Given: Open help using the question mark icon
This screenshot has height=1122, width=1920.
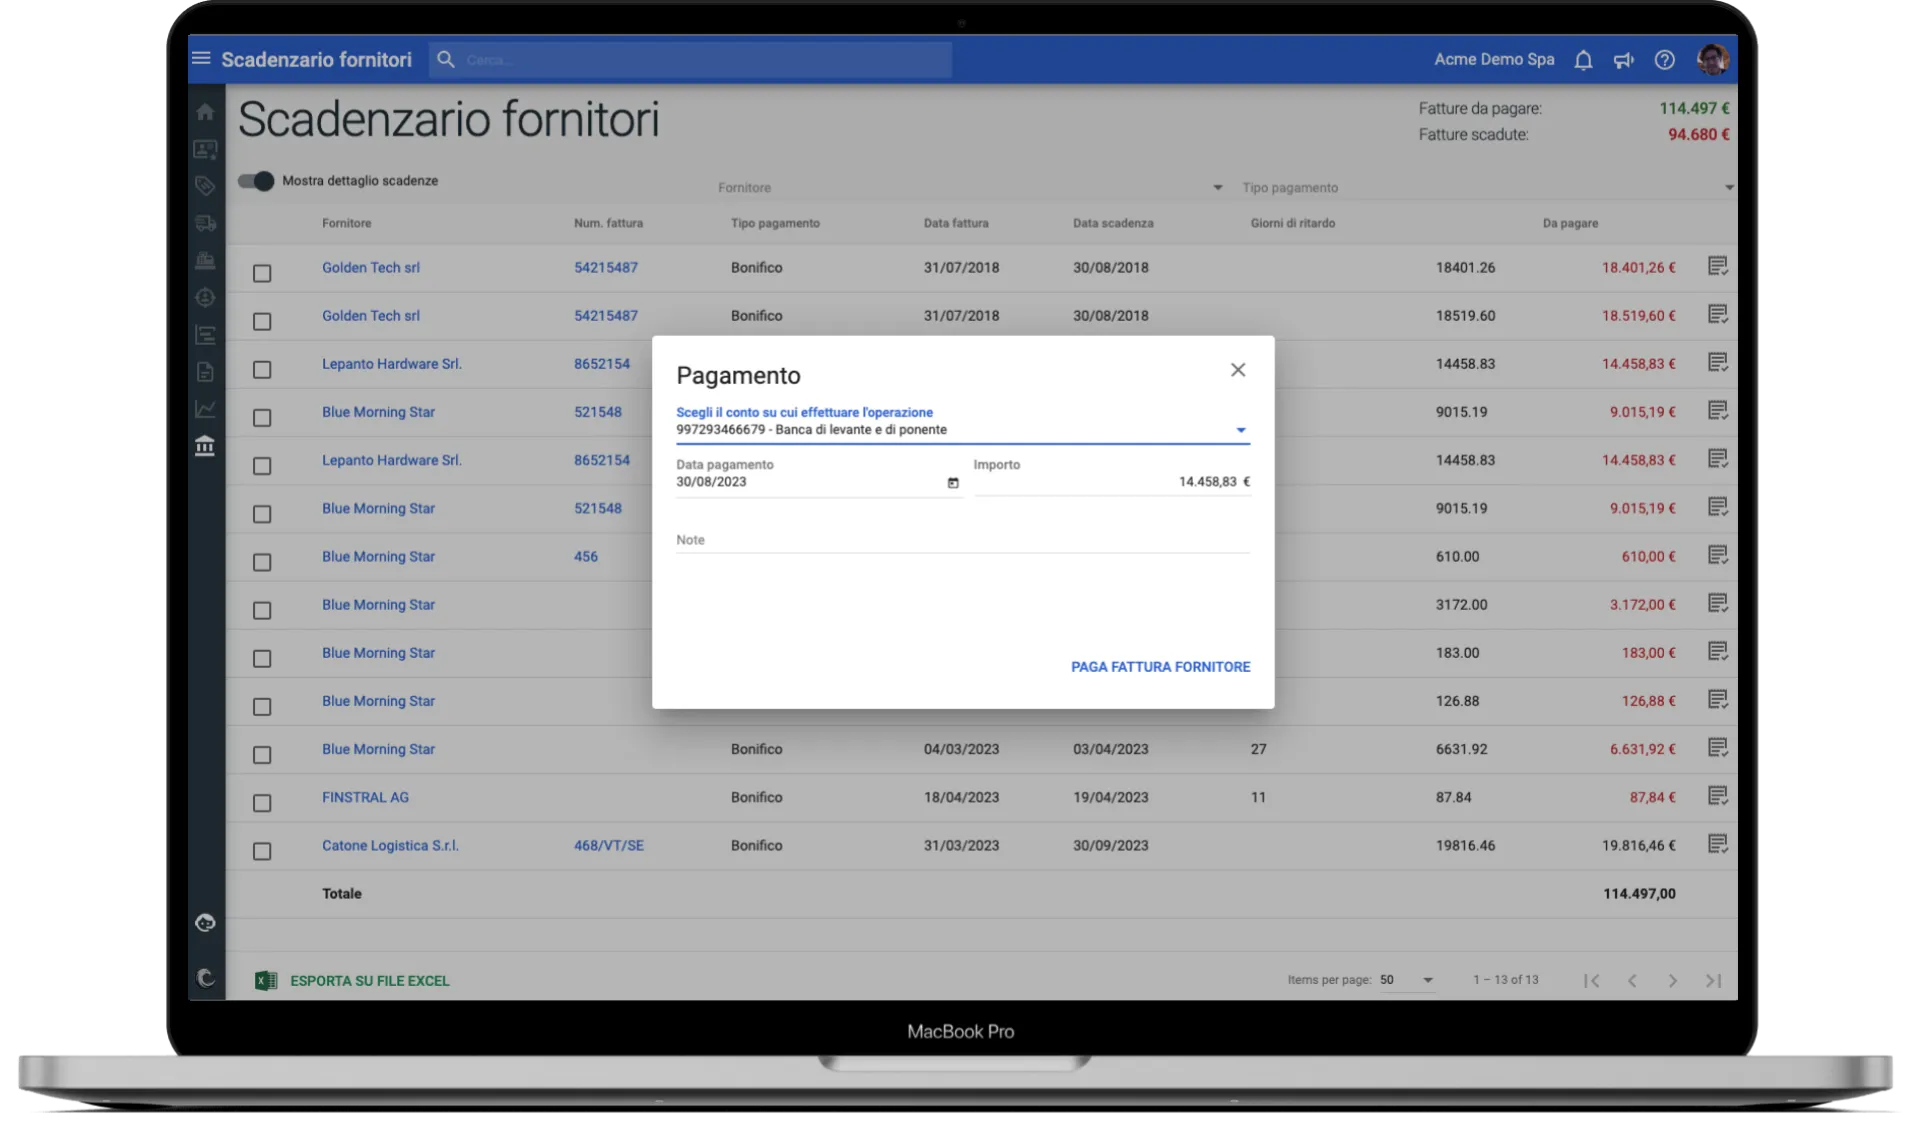Looking at the screenshot, I should [x=1664, y=60].
